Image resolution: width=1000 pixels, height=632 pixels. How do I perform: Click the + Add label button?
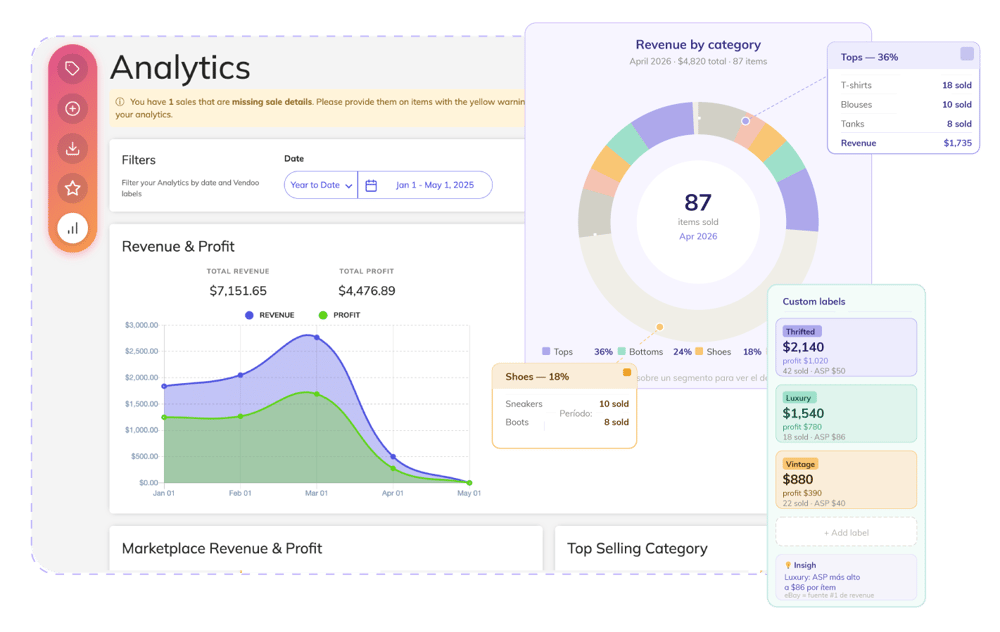(846, 533)
